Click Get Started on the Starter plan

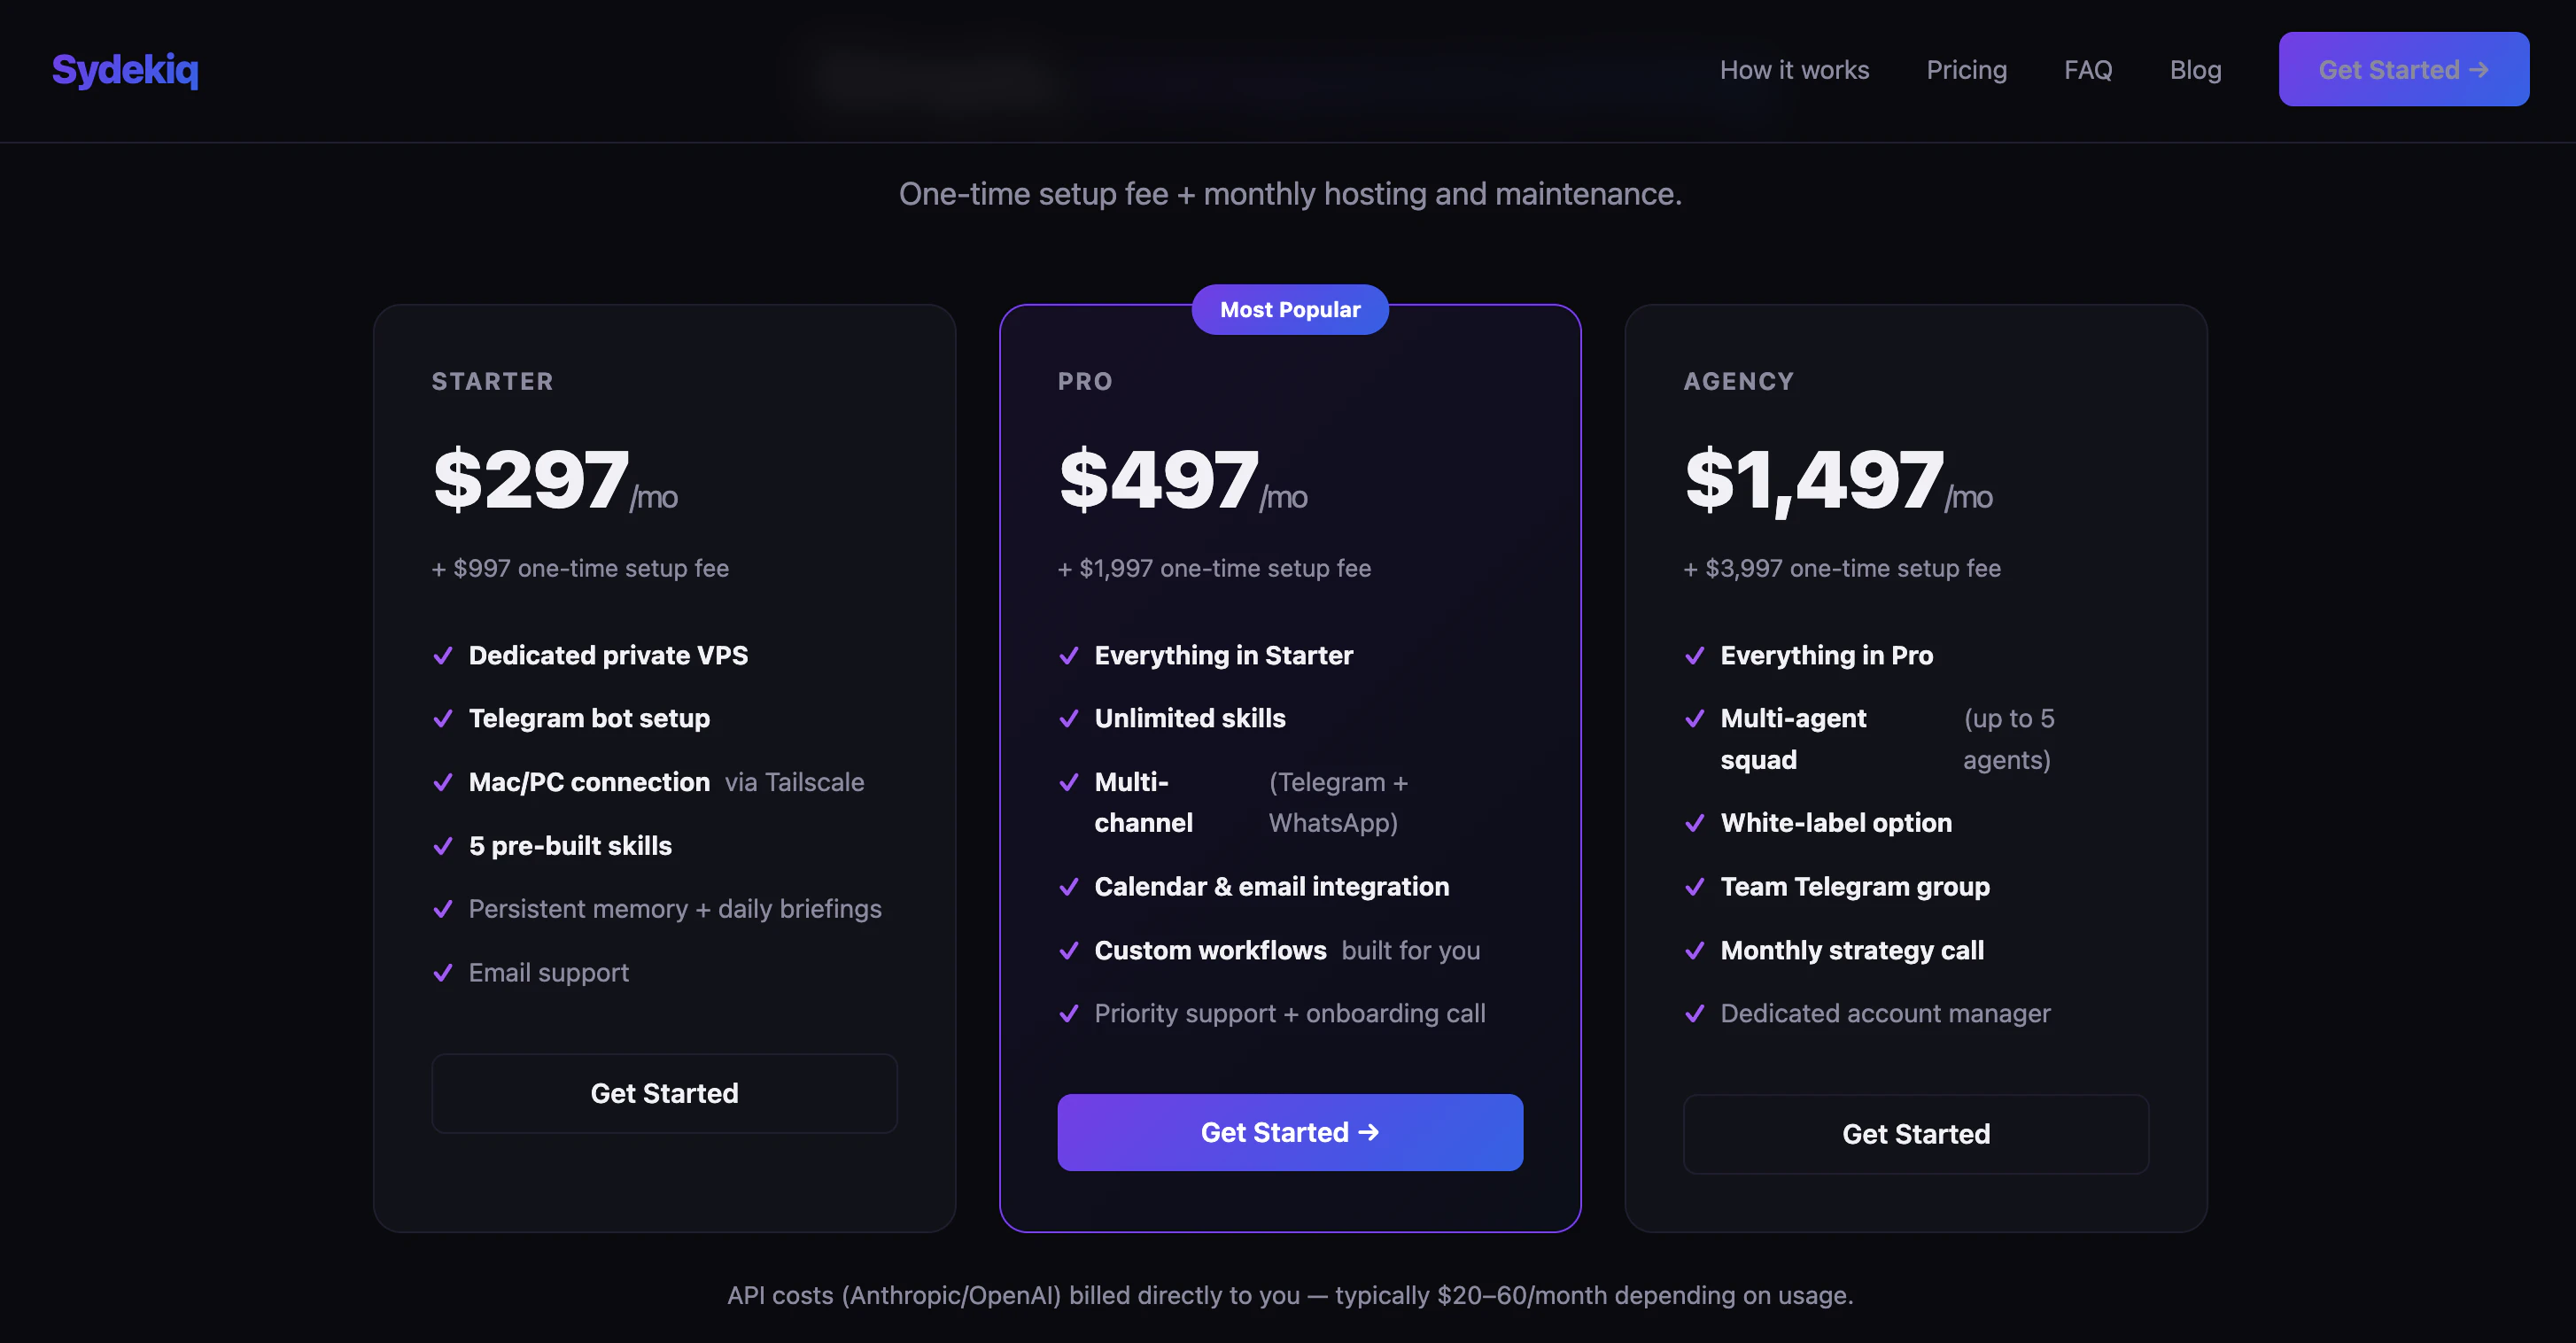pyautogui.click(x=664, y=1093)
